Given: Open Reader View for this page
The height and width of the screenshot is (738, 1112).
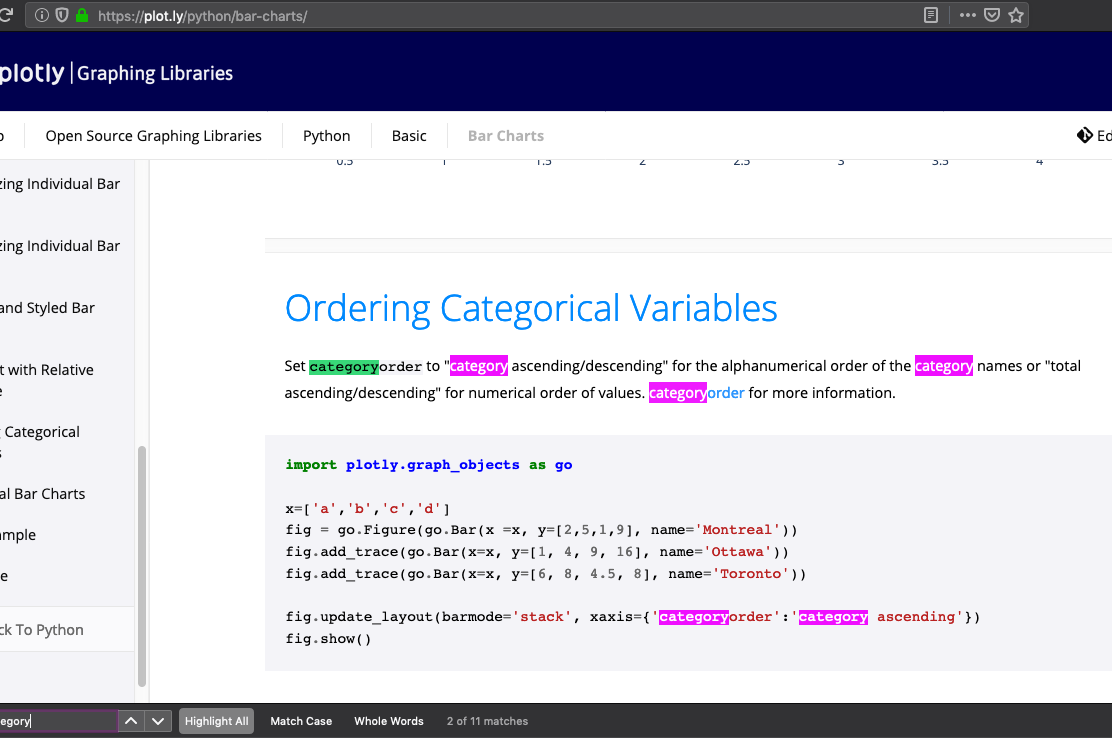Looking at the screenshot, I should (930, 15).
